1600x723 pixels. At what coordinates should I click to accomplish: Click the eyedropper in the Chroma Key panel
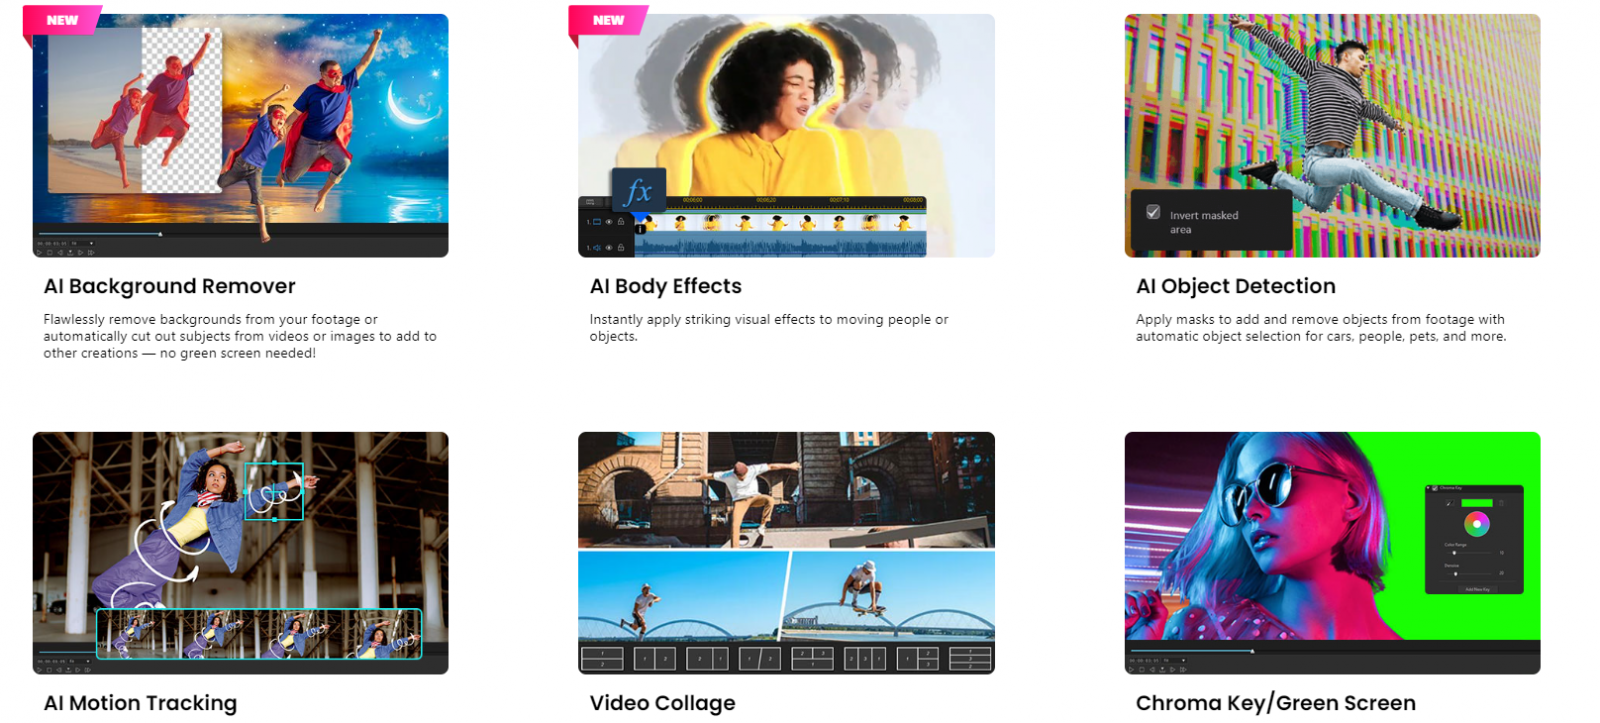[1450, 503]
